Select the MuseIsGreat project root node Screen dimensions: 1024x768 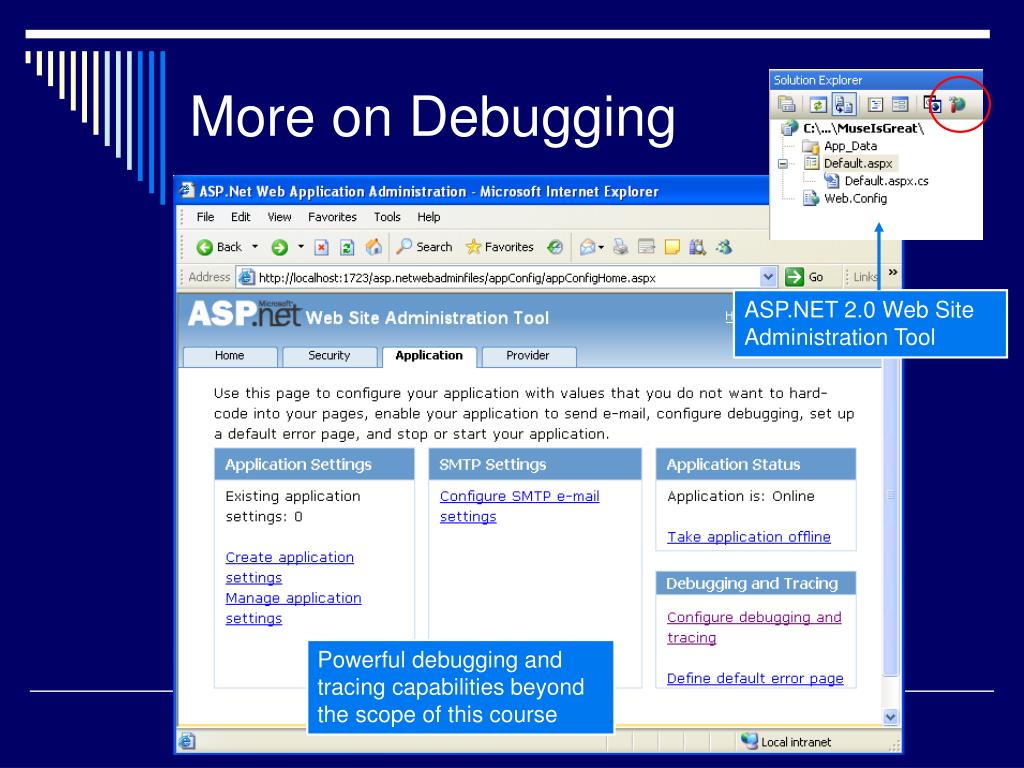pos(863,128)
